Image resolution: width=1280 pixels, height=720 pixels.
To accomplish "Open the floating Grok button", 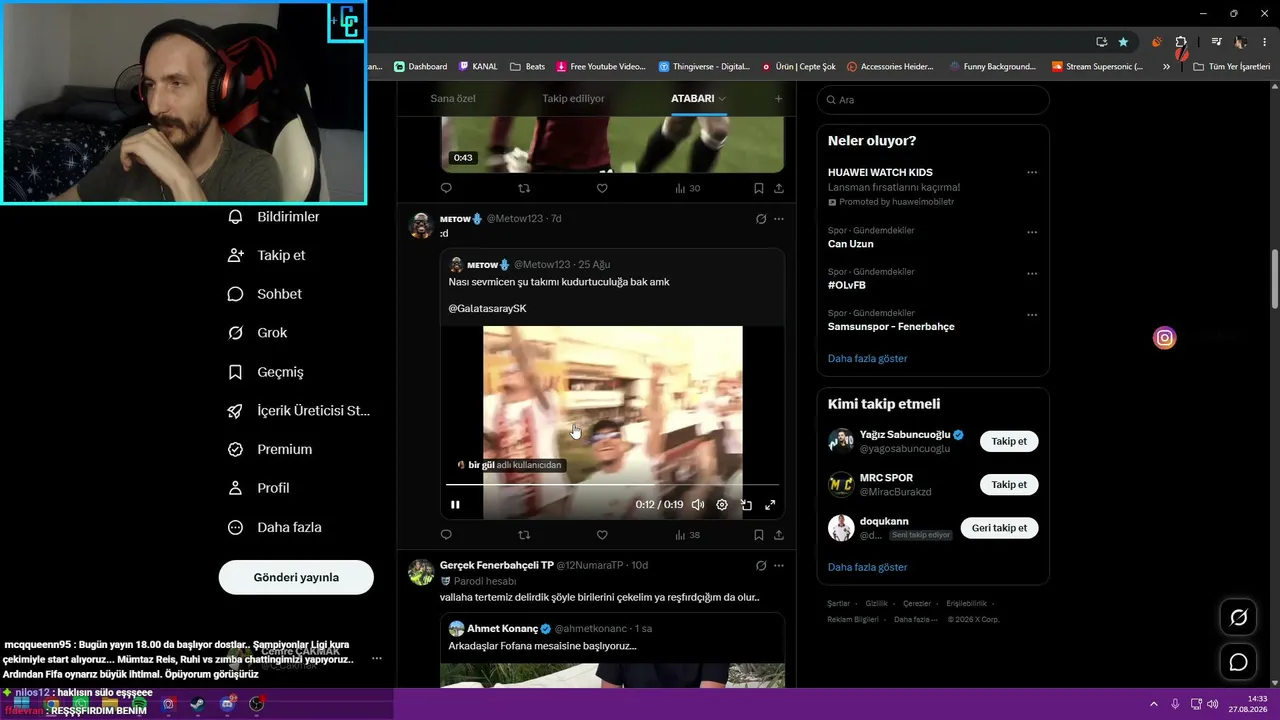I will [x=1238, y=618].
